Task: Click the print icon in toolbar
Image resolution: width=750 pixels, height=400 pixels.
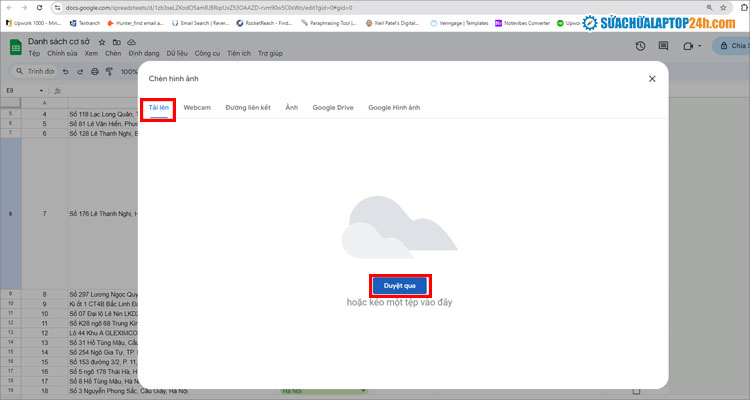Action: pos(94,72)
